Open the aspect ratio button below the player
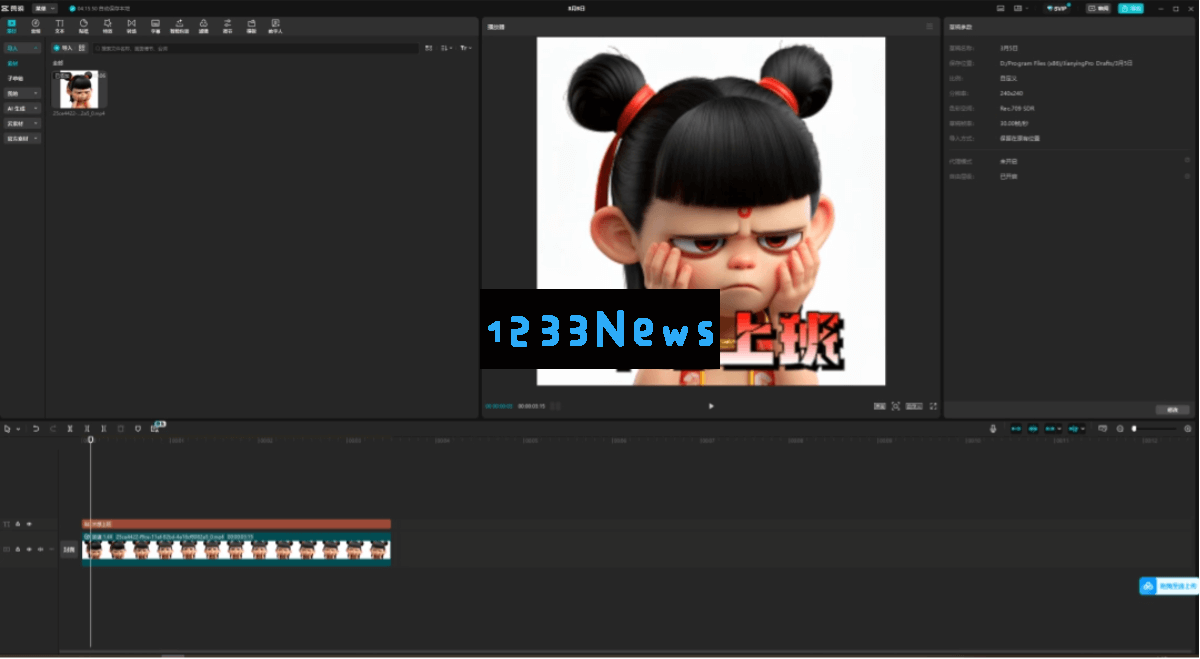The width and height of the screenshot is (1200, 659). (914, 406)
